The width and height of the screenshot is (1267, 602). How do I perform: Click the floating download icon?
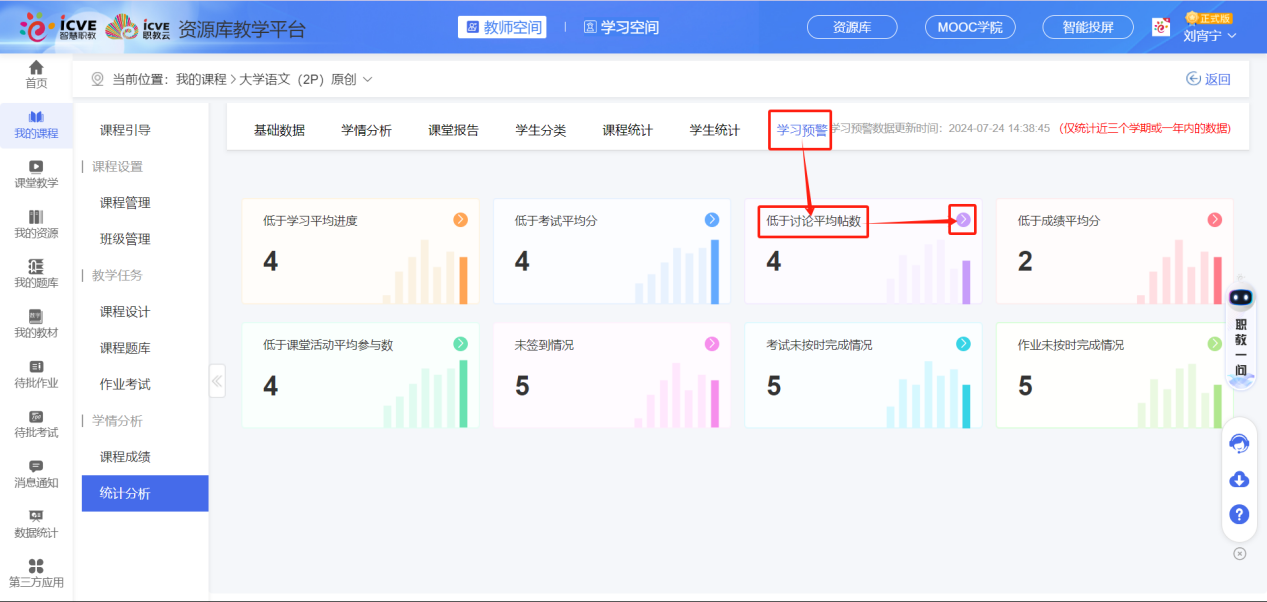point(1239,479)
